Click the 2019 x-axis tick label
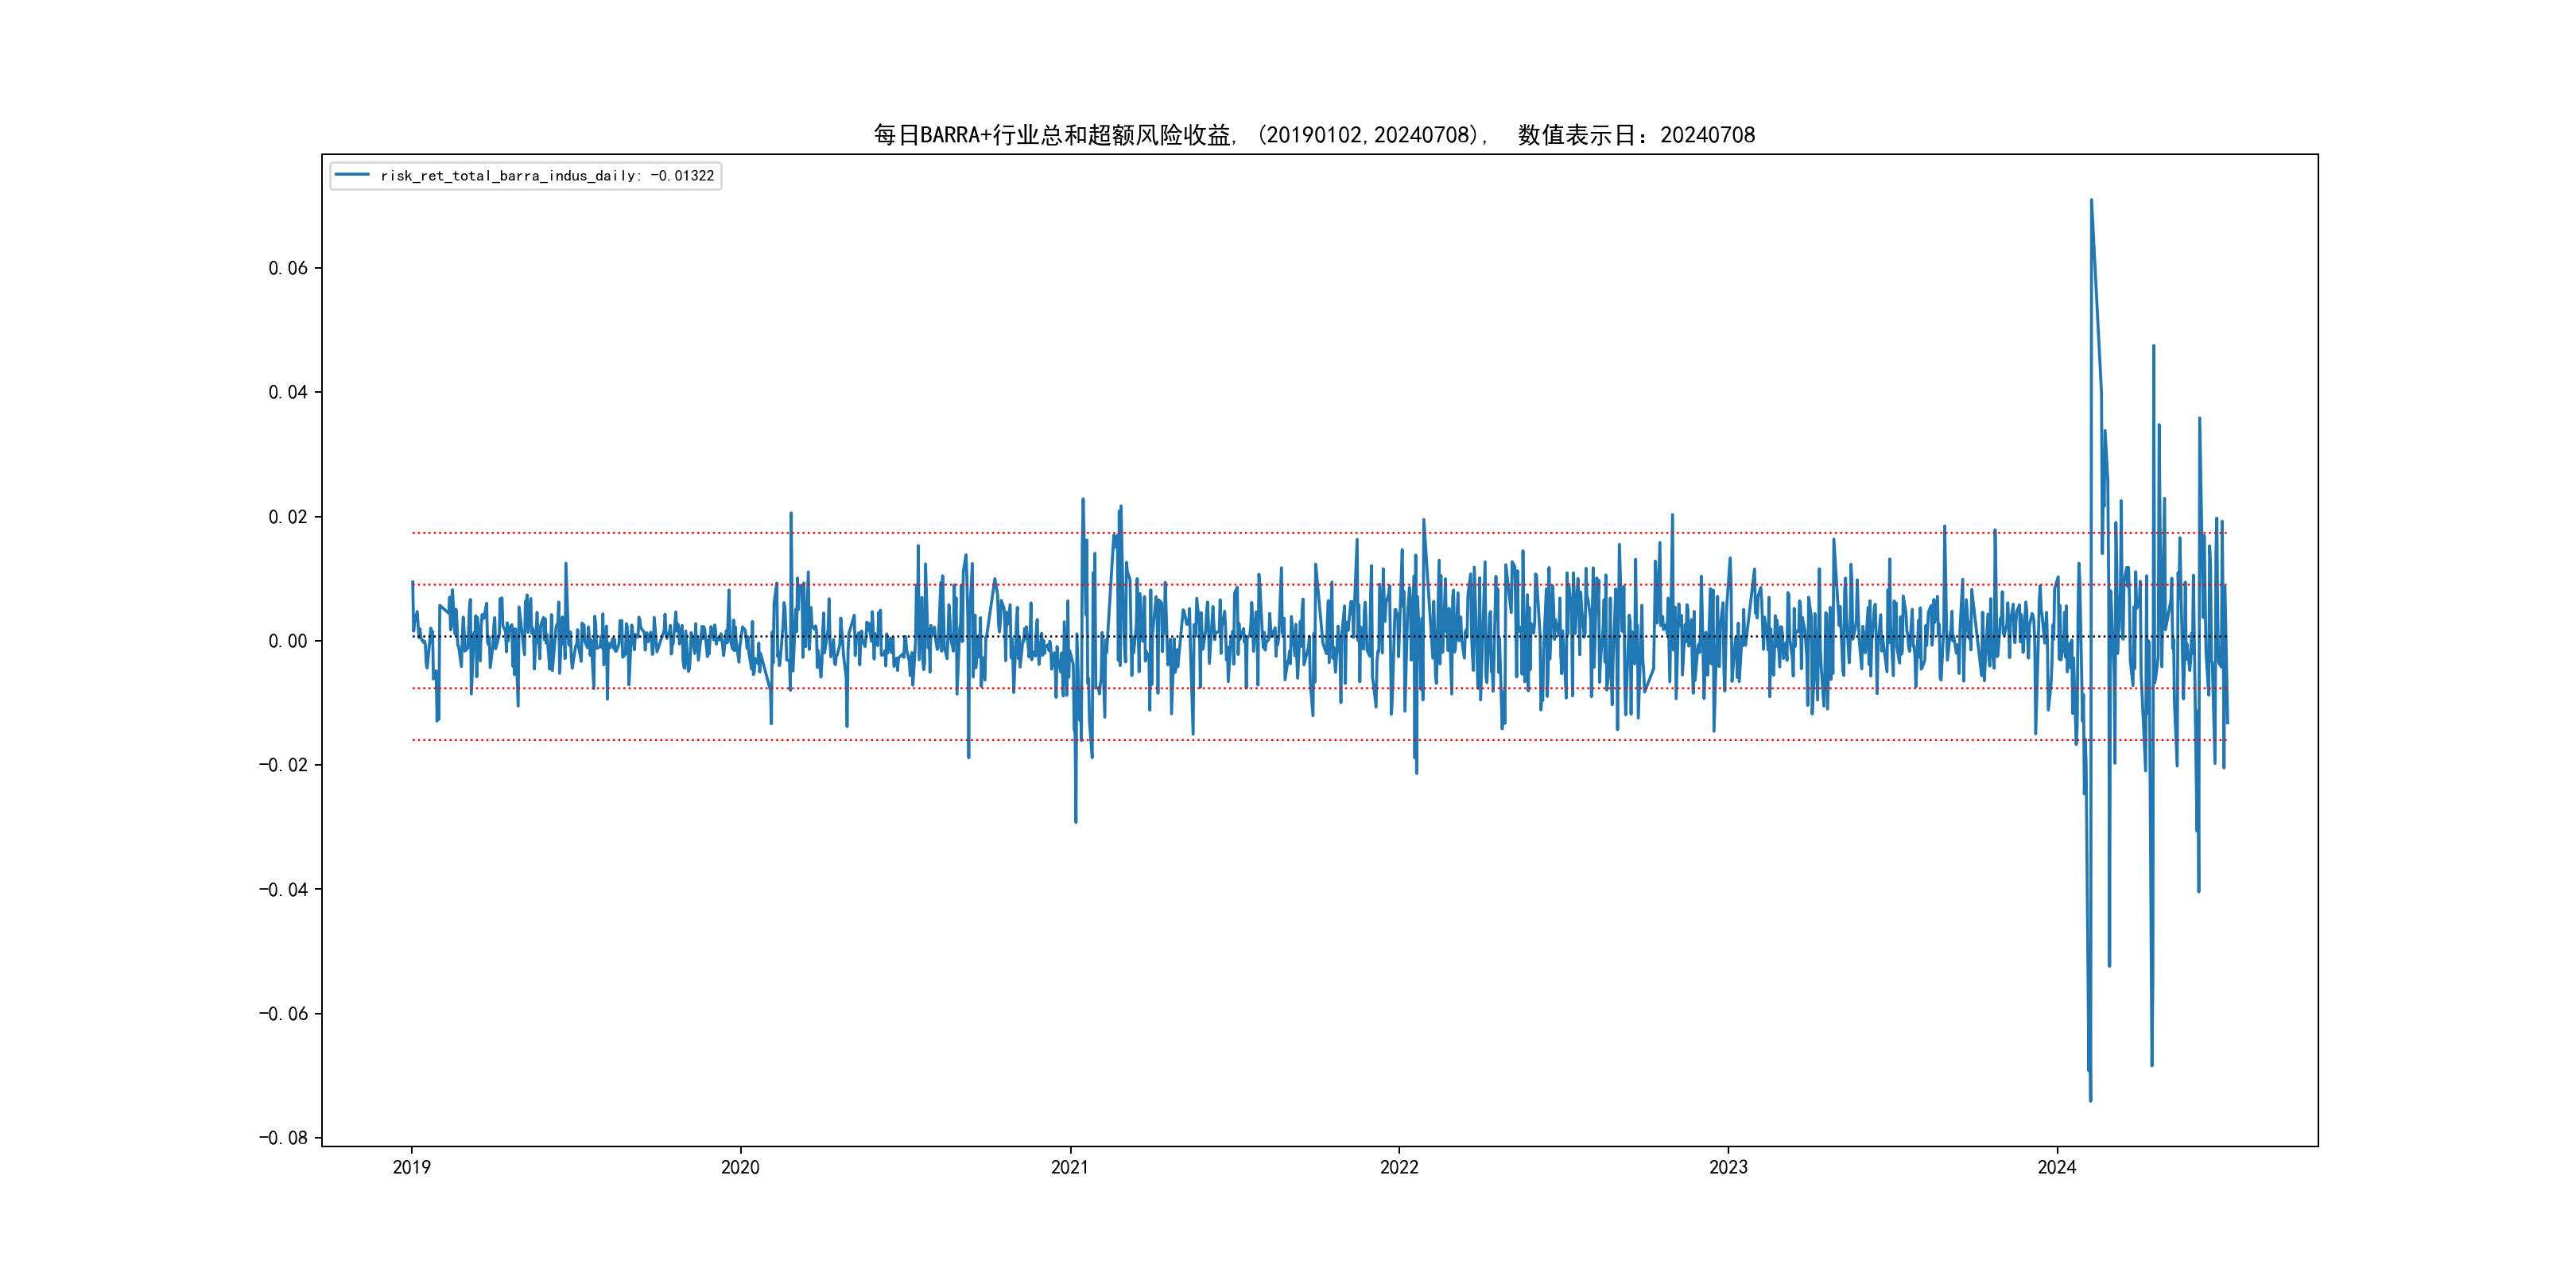The height and width of the screenshot is (1288, 2576). click(x=411, y=1167)
